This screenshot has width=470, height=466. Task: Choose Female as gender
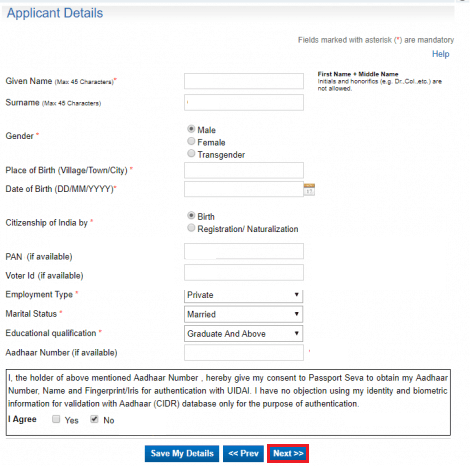coord(191,141)
